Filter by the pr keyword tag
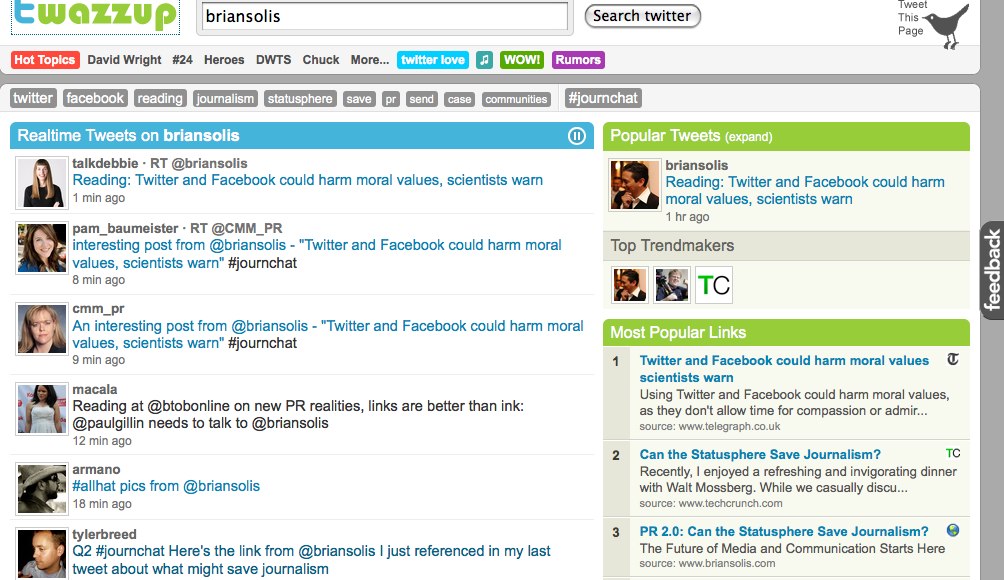Screen dimensions: 1004x580 [x=391, y=99]
